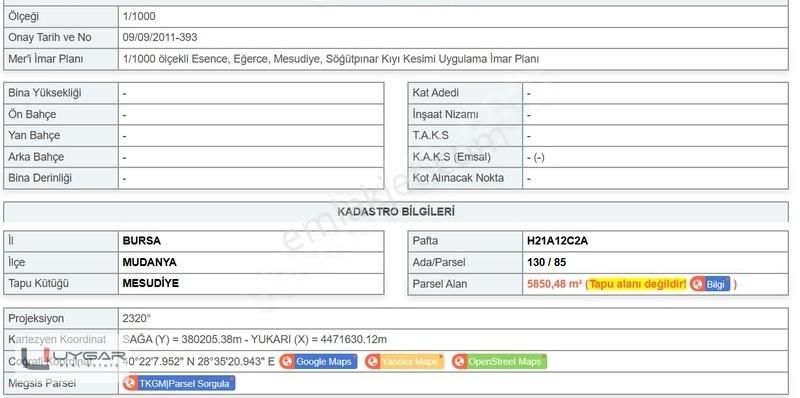This screenshot has height=398, width=800.
Task: Click the red icon on TKGM Parsel Sorgula
Action: (x=131, y=383)
